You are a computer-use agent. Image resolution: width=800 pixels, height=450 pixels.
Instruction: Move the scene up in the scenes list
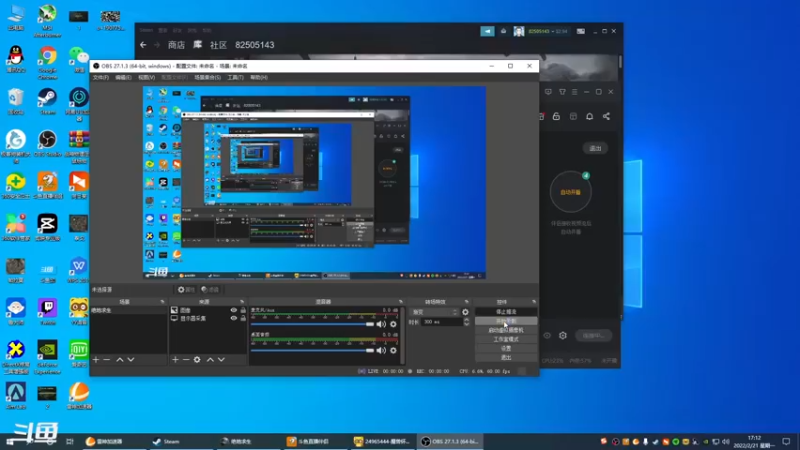coord(120,360)
